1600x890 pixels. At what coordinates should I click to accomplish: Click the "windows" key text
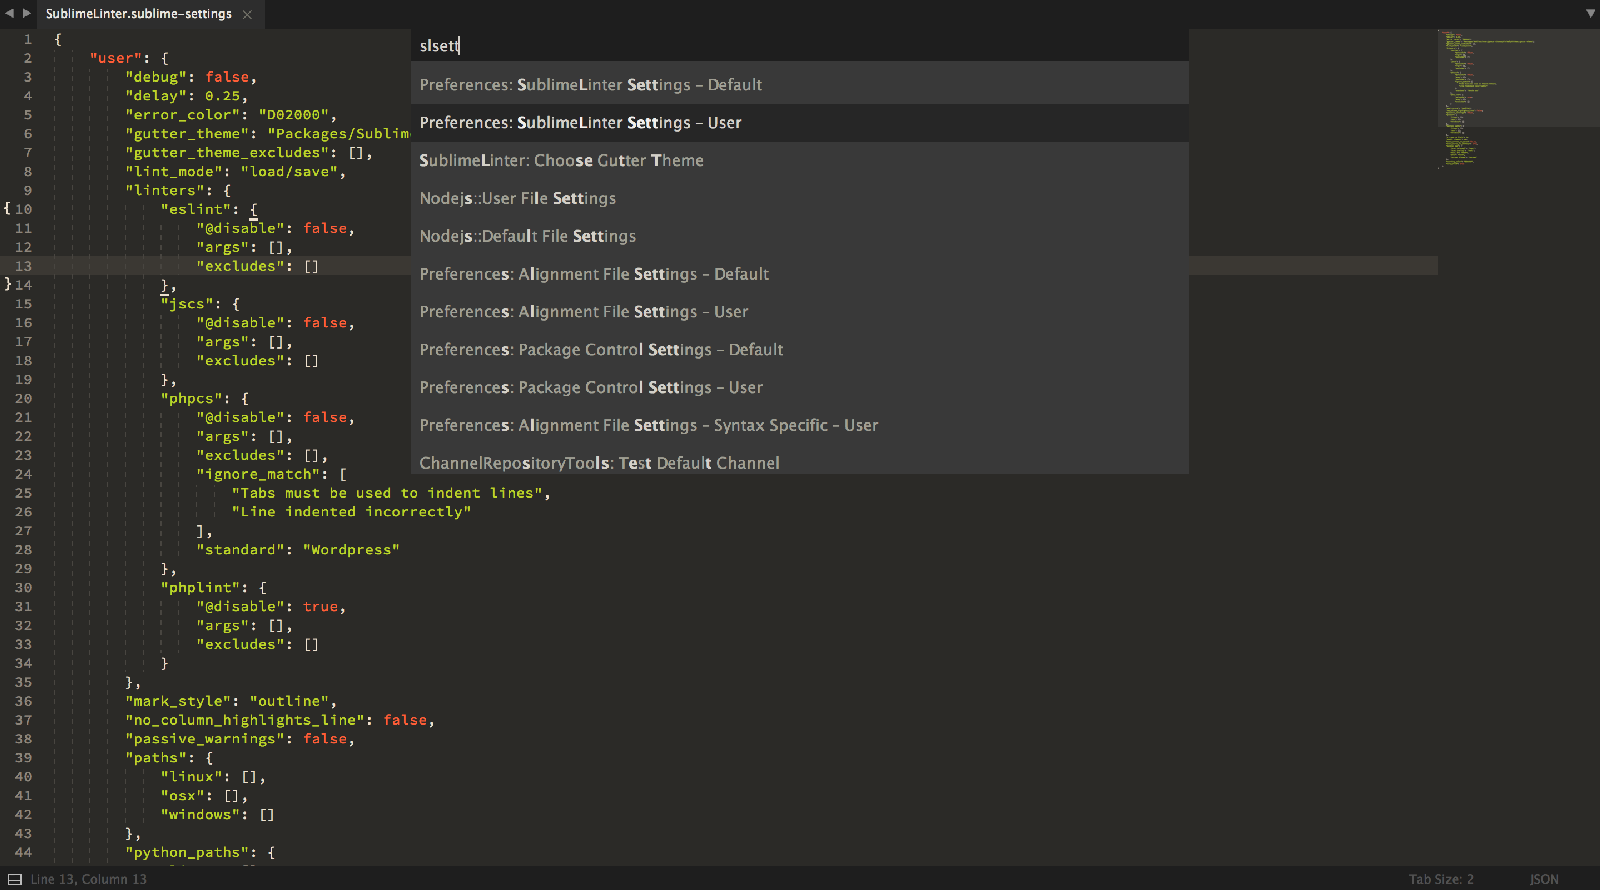[200, 815]
